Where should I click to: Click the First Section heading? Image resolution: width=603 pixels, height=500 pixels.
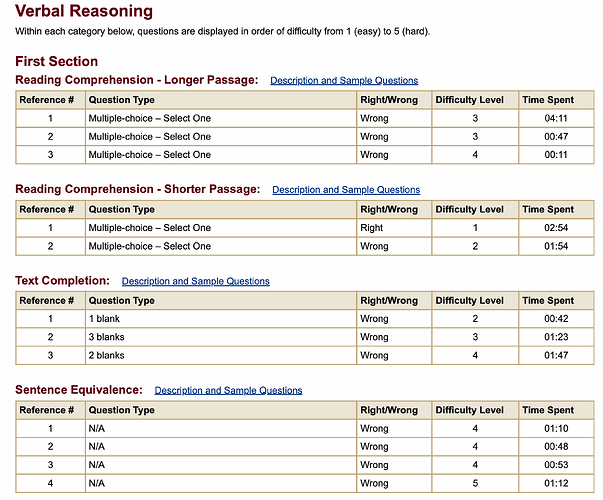[56, 62]
